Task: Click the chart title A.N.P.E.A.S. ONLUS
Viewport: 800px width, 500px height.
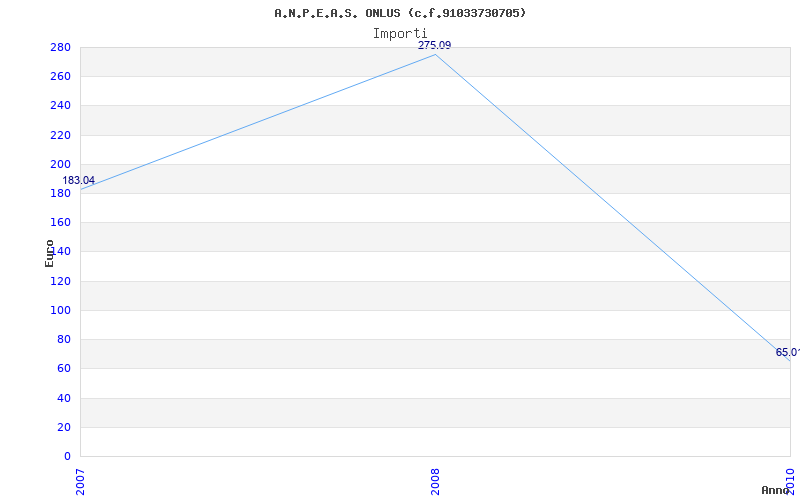Action: pos(400,13)
